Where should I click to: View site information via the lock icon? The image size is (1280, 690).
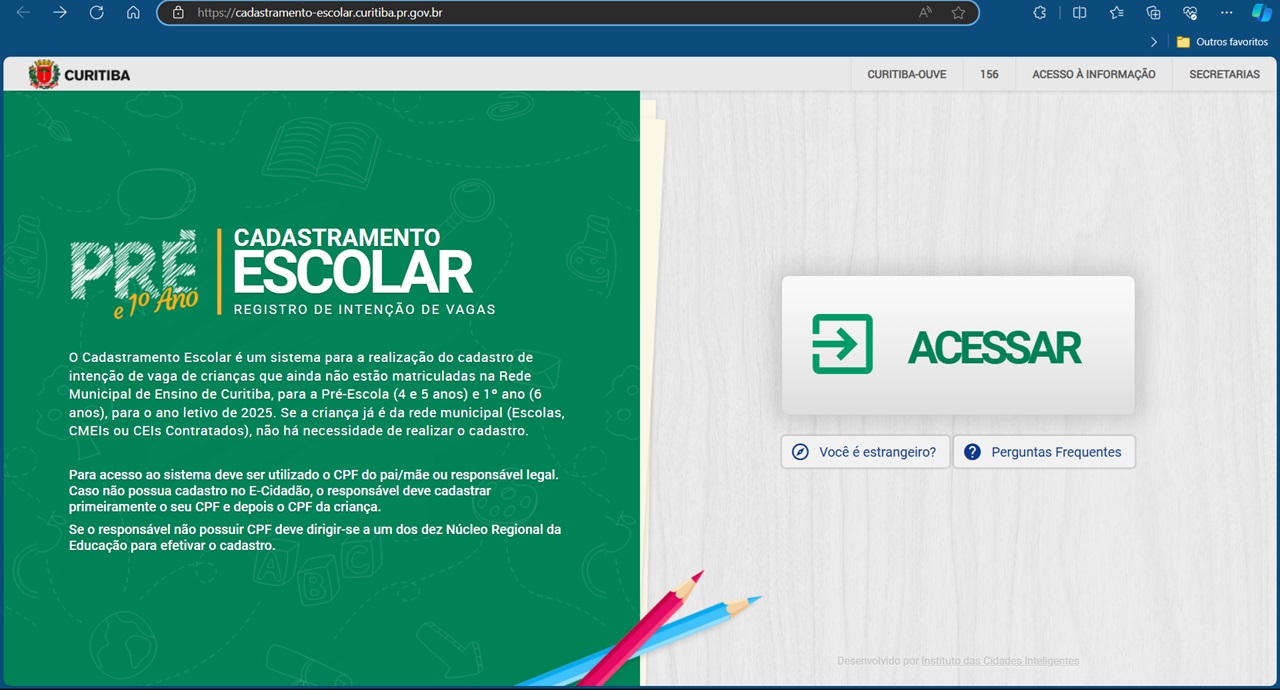click(x=178, y=13)
